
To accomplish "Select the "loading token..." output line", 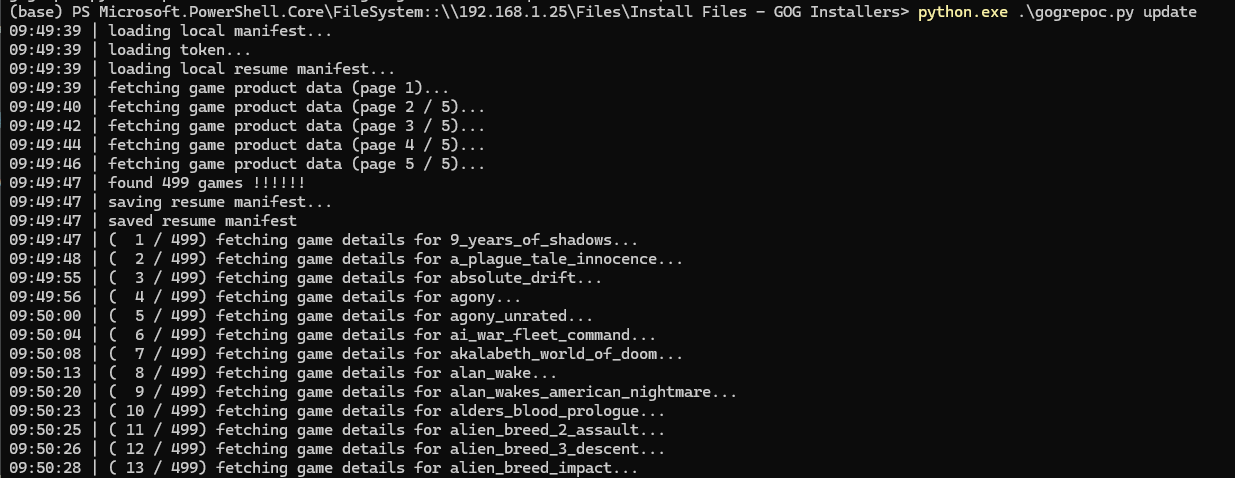I will 179,50.
